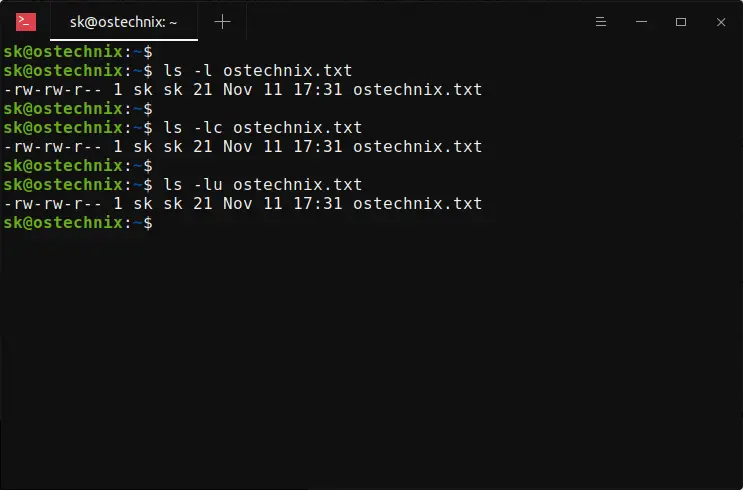The image size is (743, 490).
Task: Minimize the terminal window
Action: point(641,21)
